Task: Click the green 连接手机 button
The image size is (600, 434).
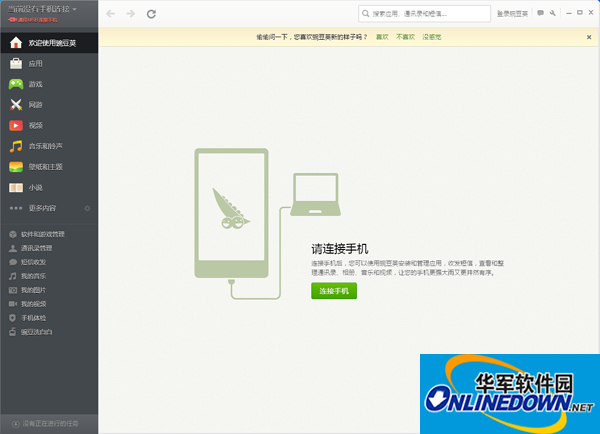Action: [334, 291]
